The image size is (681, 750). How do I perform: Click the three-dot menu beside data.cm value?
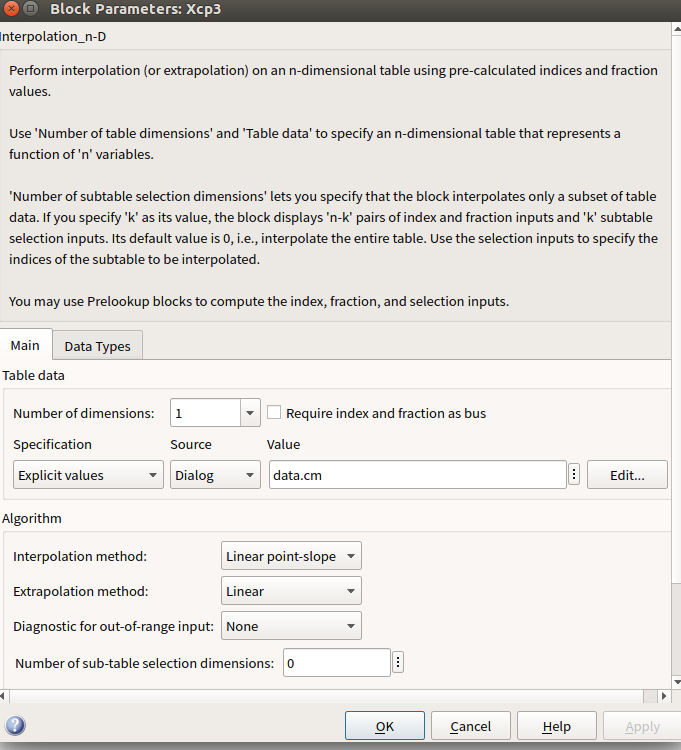tap(574, 474)
